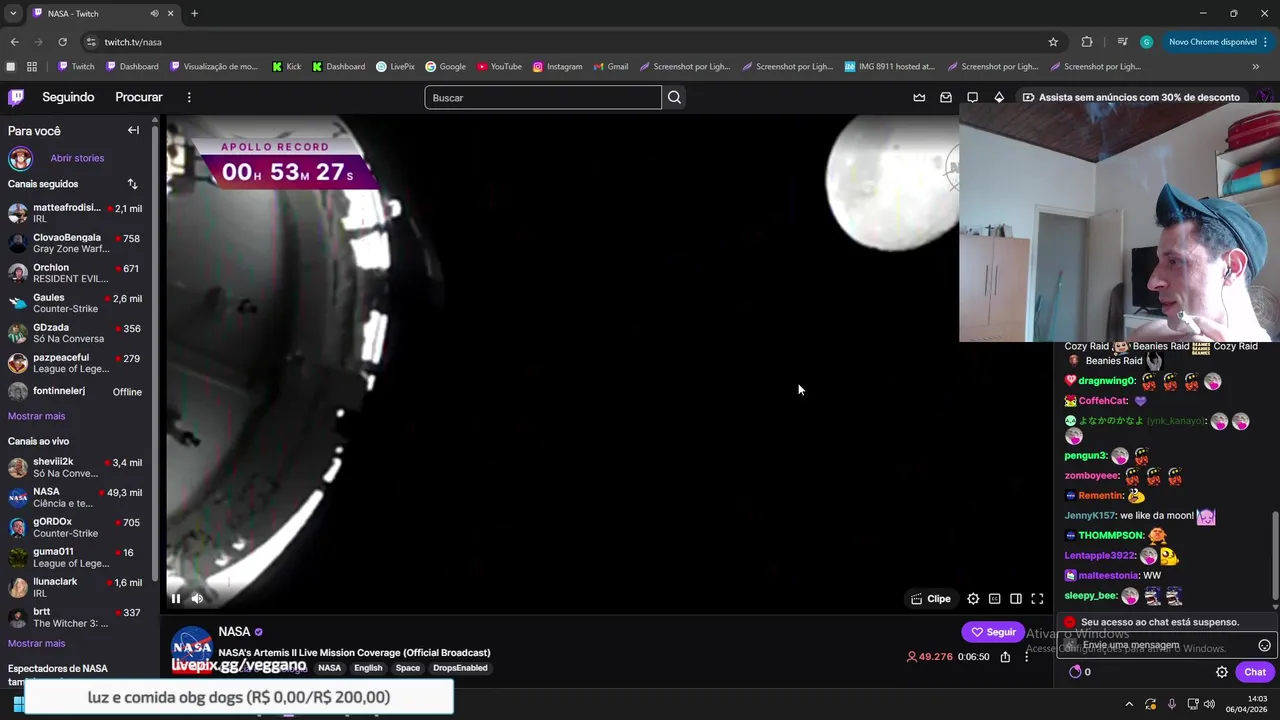Pause the NASA stream
1280x720 pixels.
tap(176, 598)
